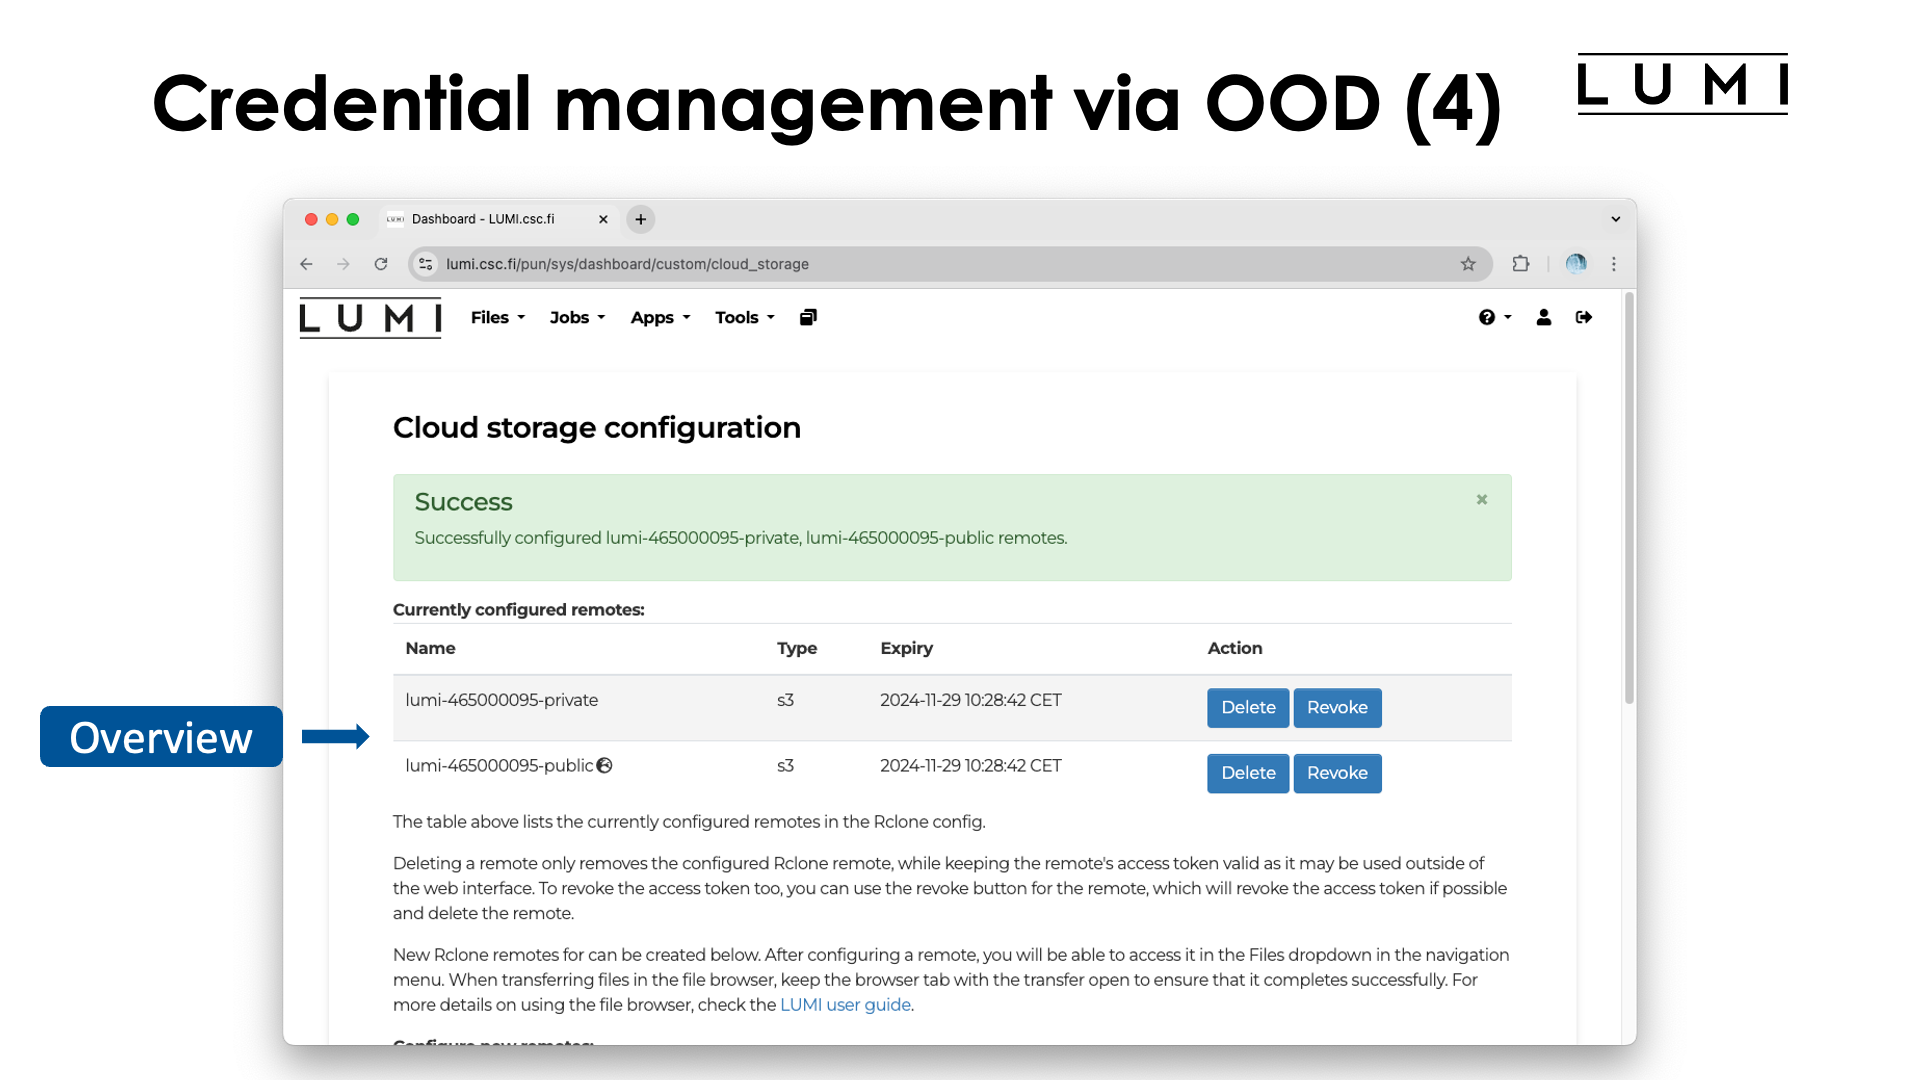
Task: Delete the lumi-465000095-public remote
Action: (x=1248, y=773)
